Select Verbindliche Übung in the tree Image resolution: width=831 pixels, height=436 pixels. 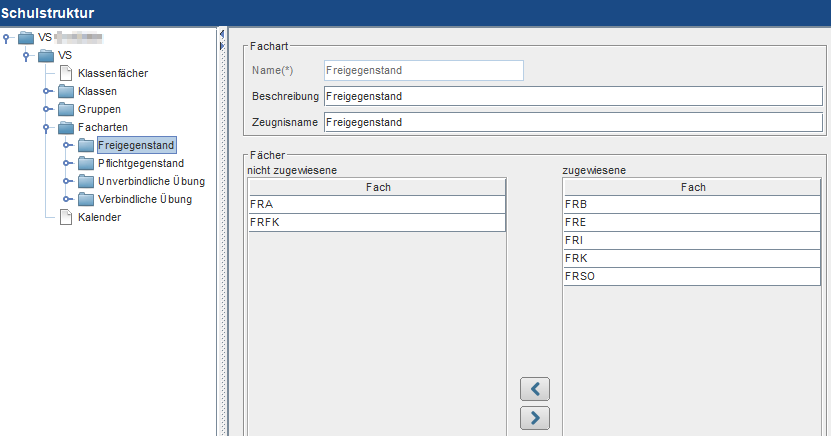pos(145,199)
